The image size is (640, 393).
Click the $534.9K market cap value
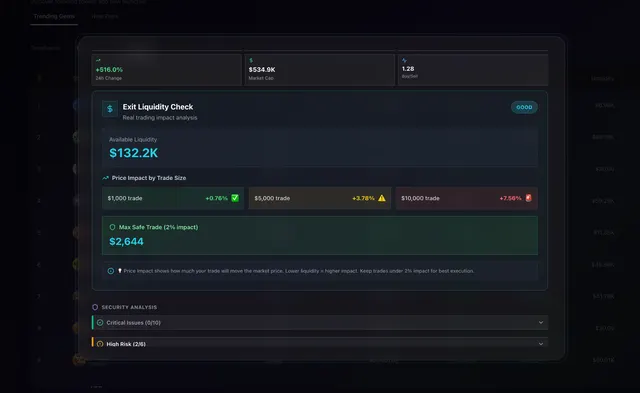point(262,70)
